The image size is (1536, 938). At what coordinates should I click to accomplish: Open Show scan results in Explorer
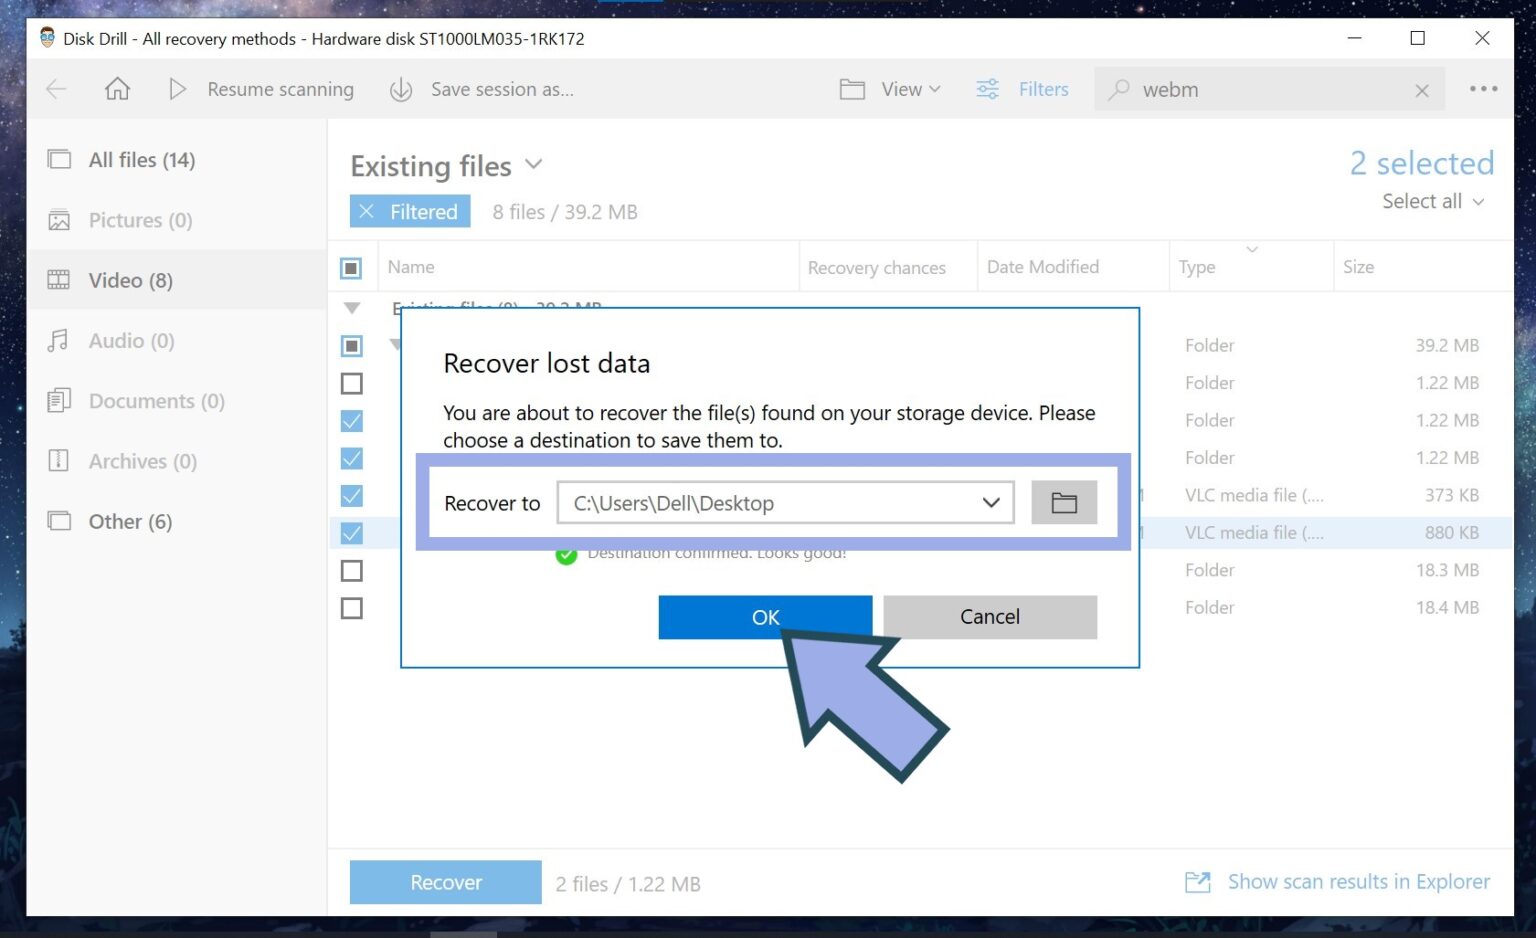(1359, 881)
